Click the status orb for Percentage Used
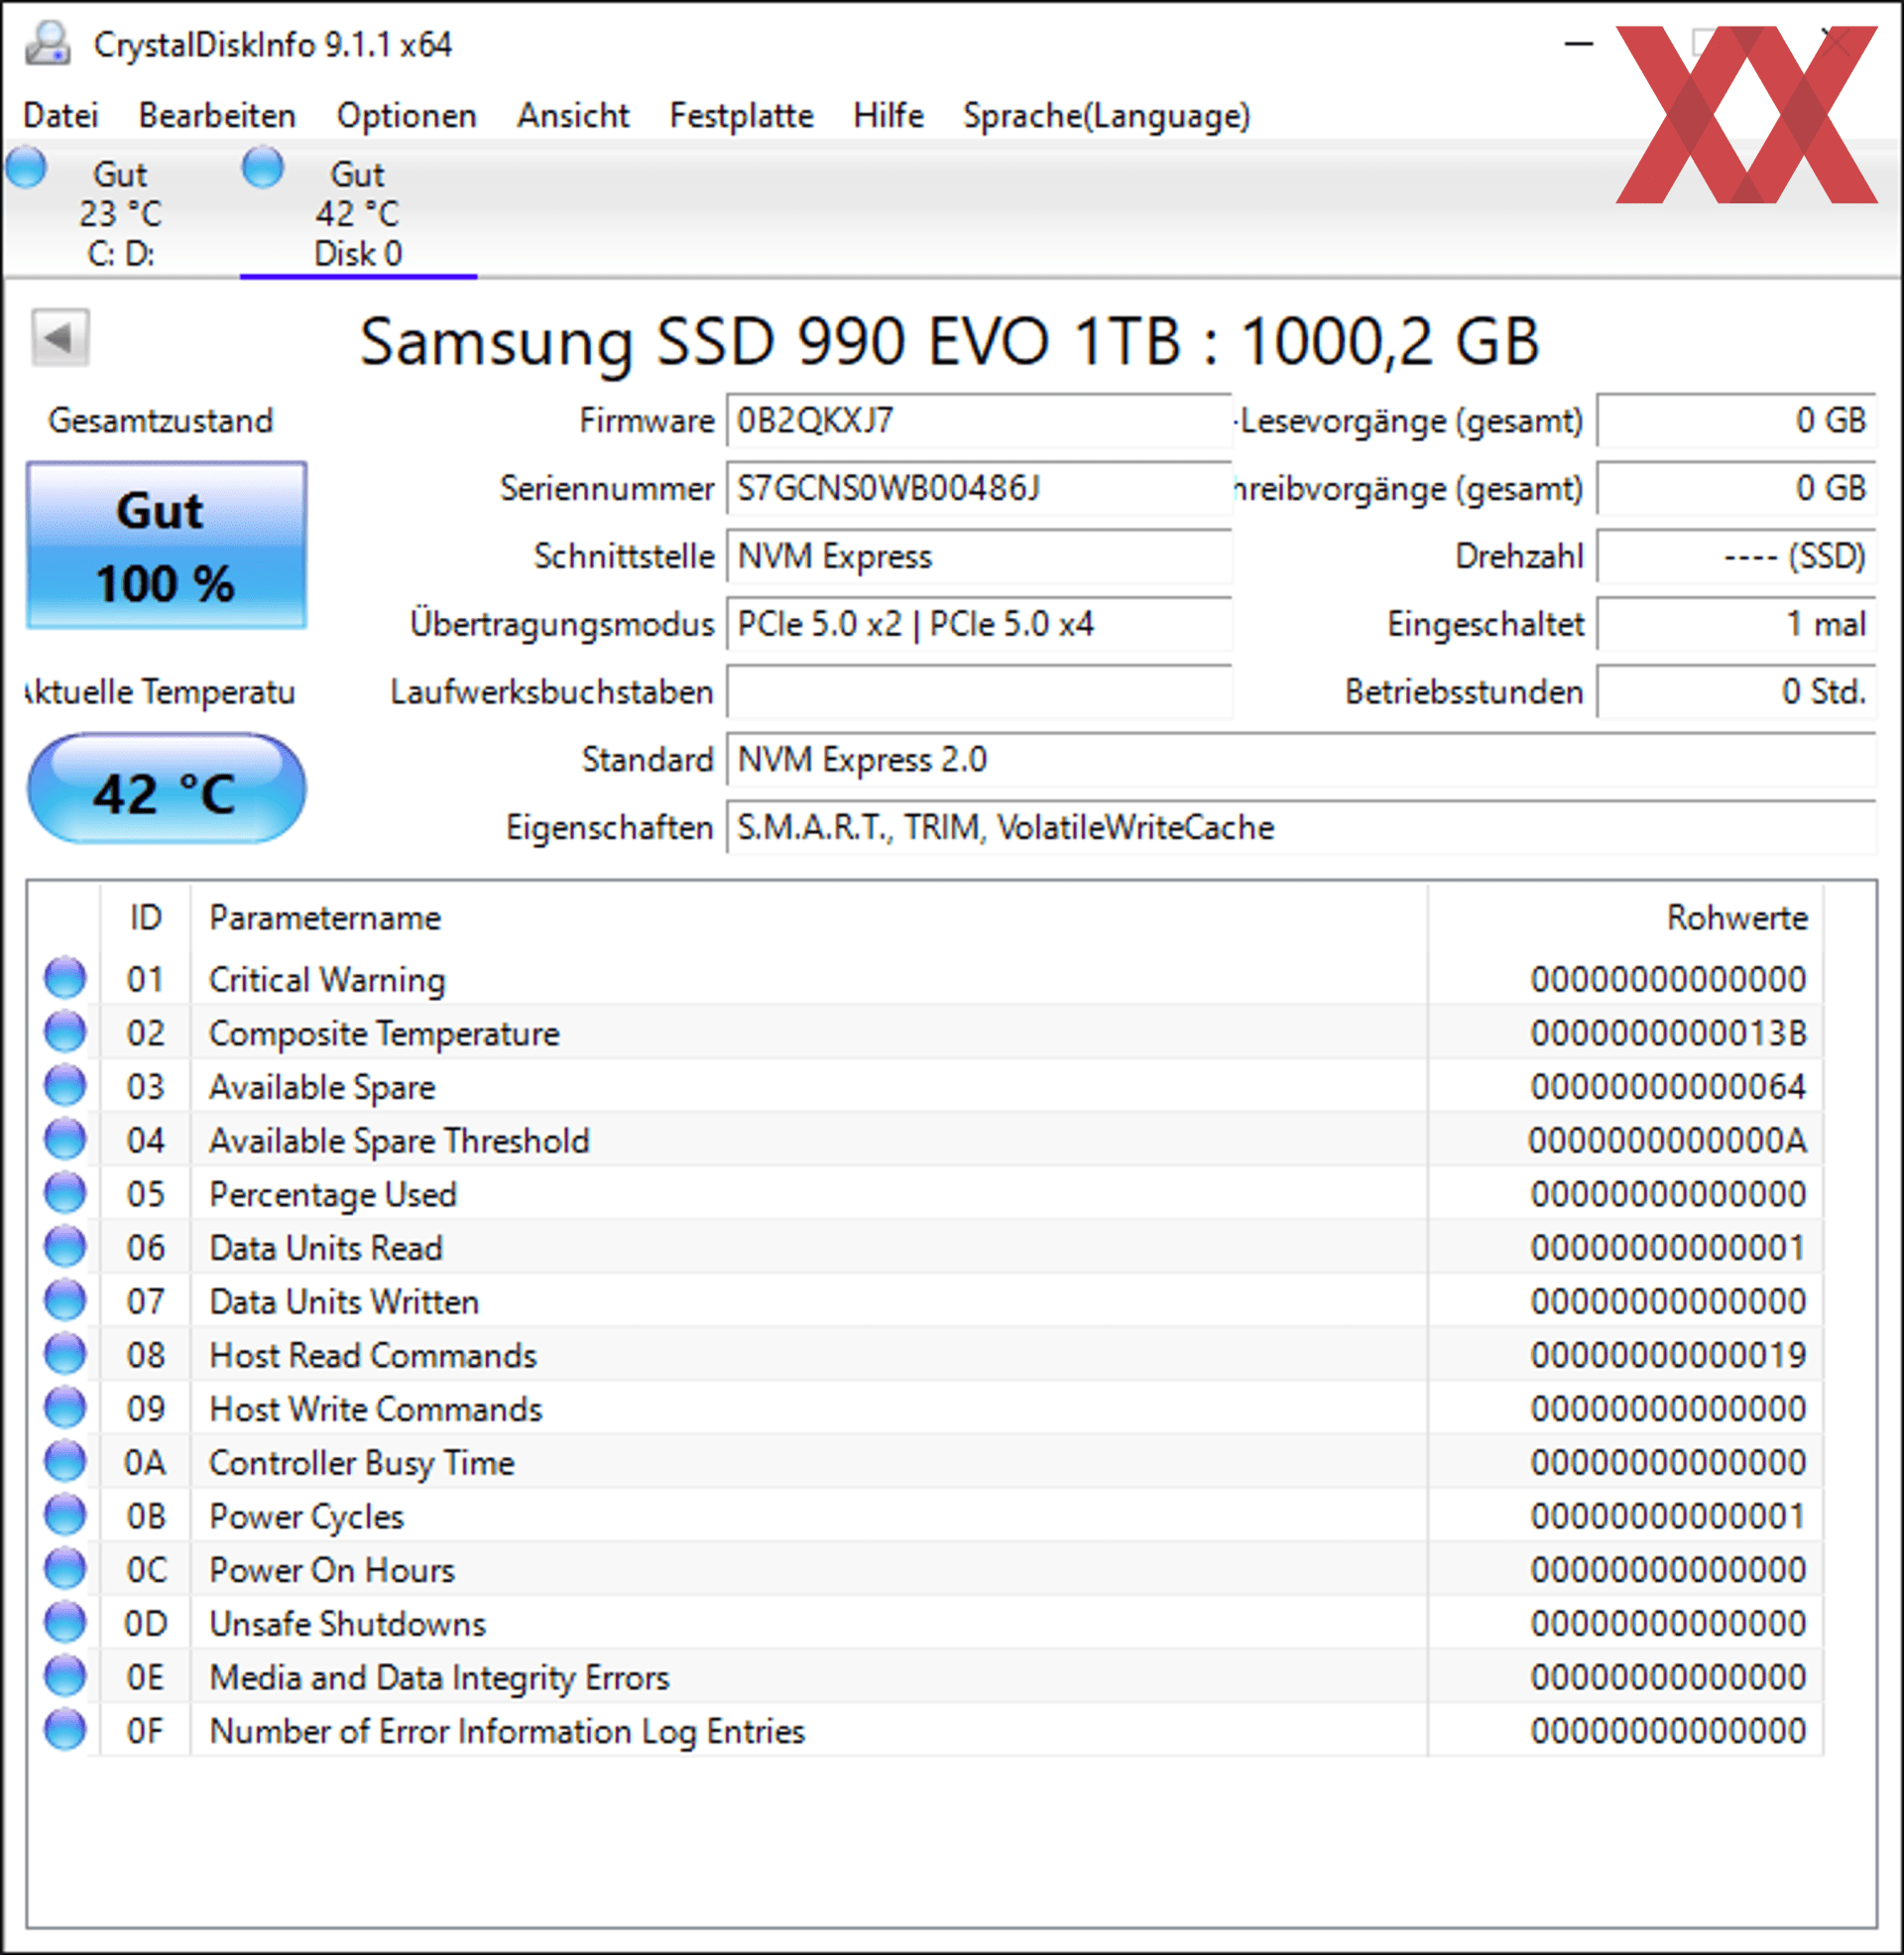Viewport: 1904px width, 1955px height. [x=65, y=1193]
